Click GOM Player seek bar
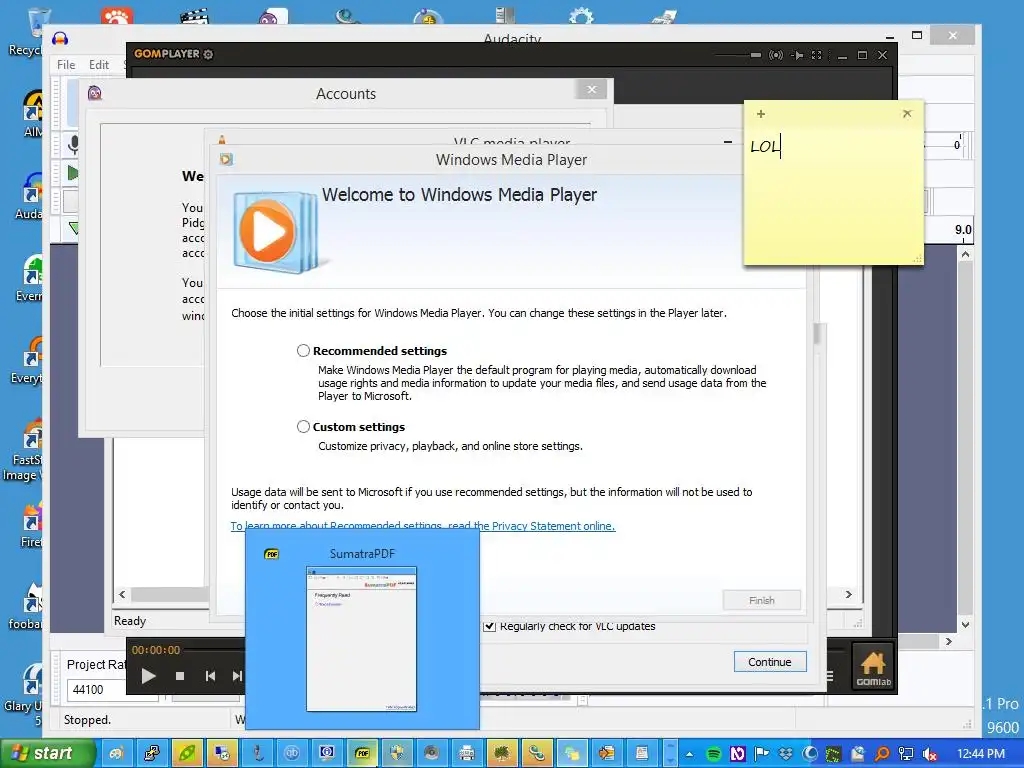The width and height of the screenshot is (1024, 768). [x=214, y=650]
